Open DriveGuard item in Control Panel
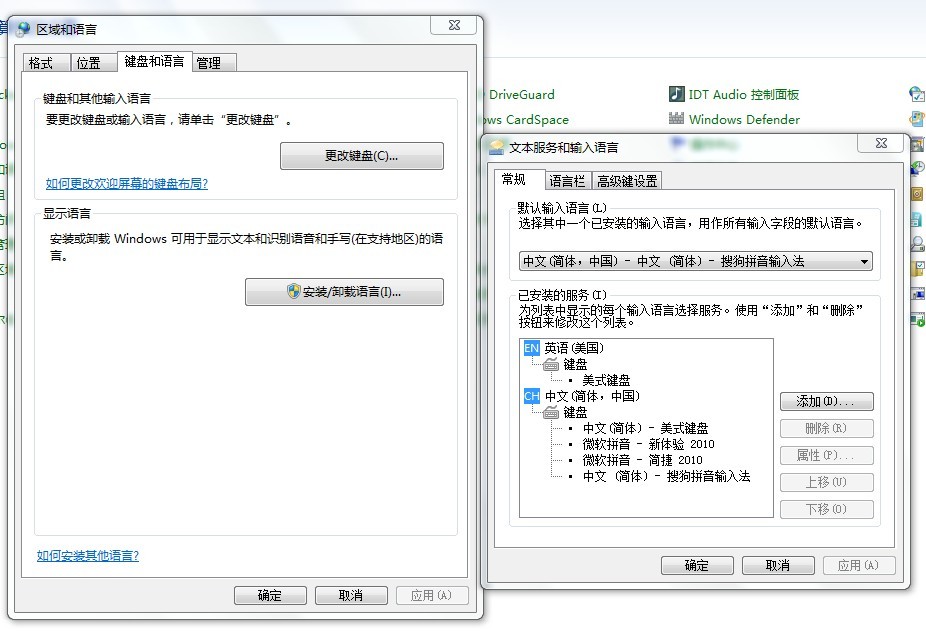The height and width of the screenshot is (634, 926). [521, 94]
